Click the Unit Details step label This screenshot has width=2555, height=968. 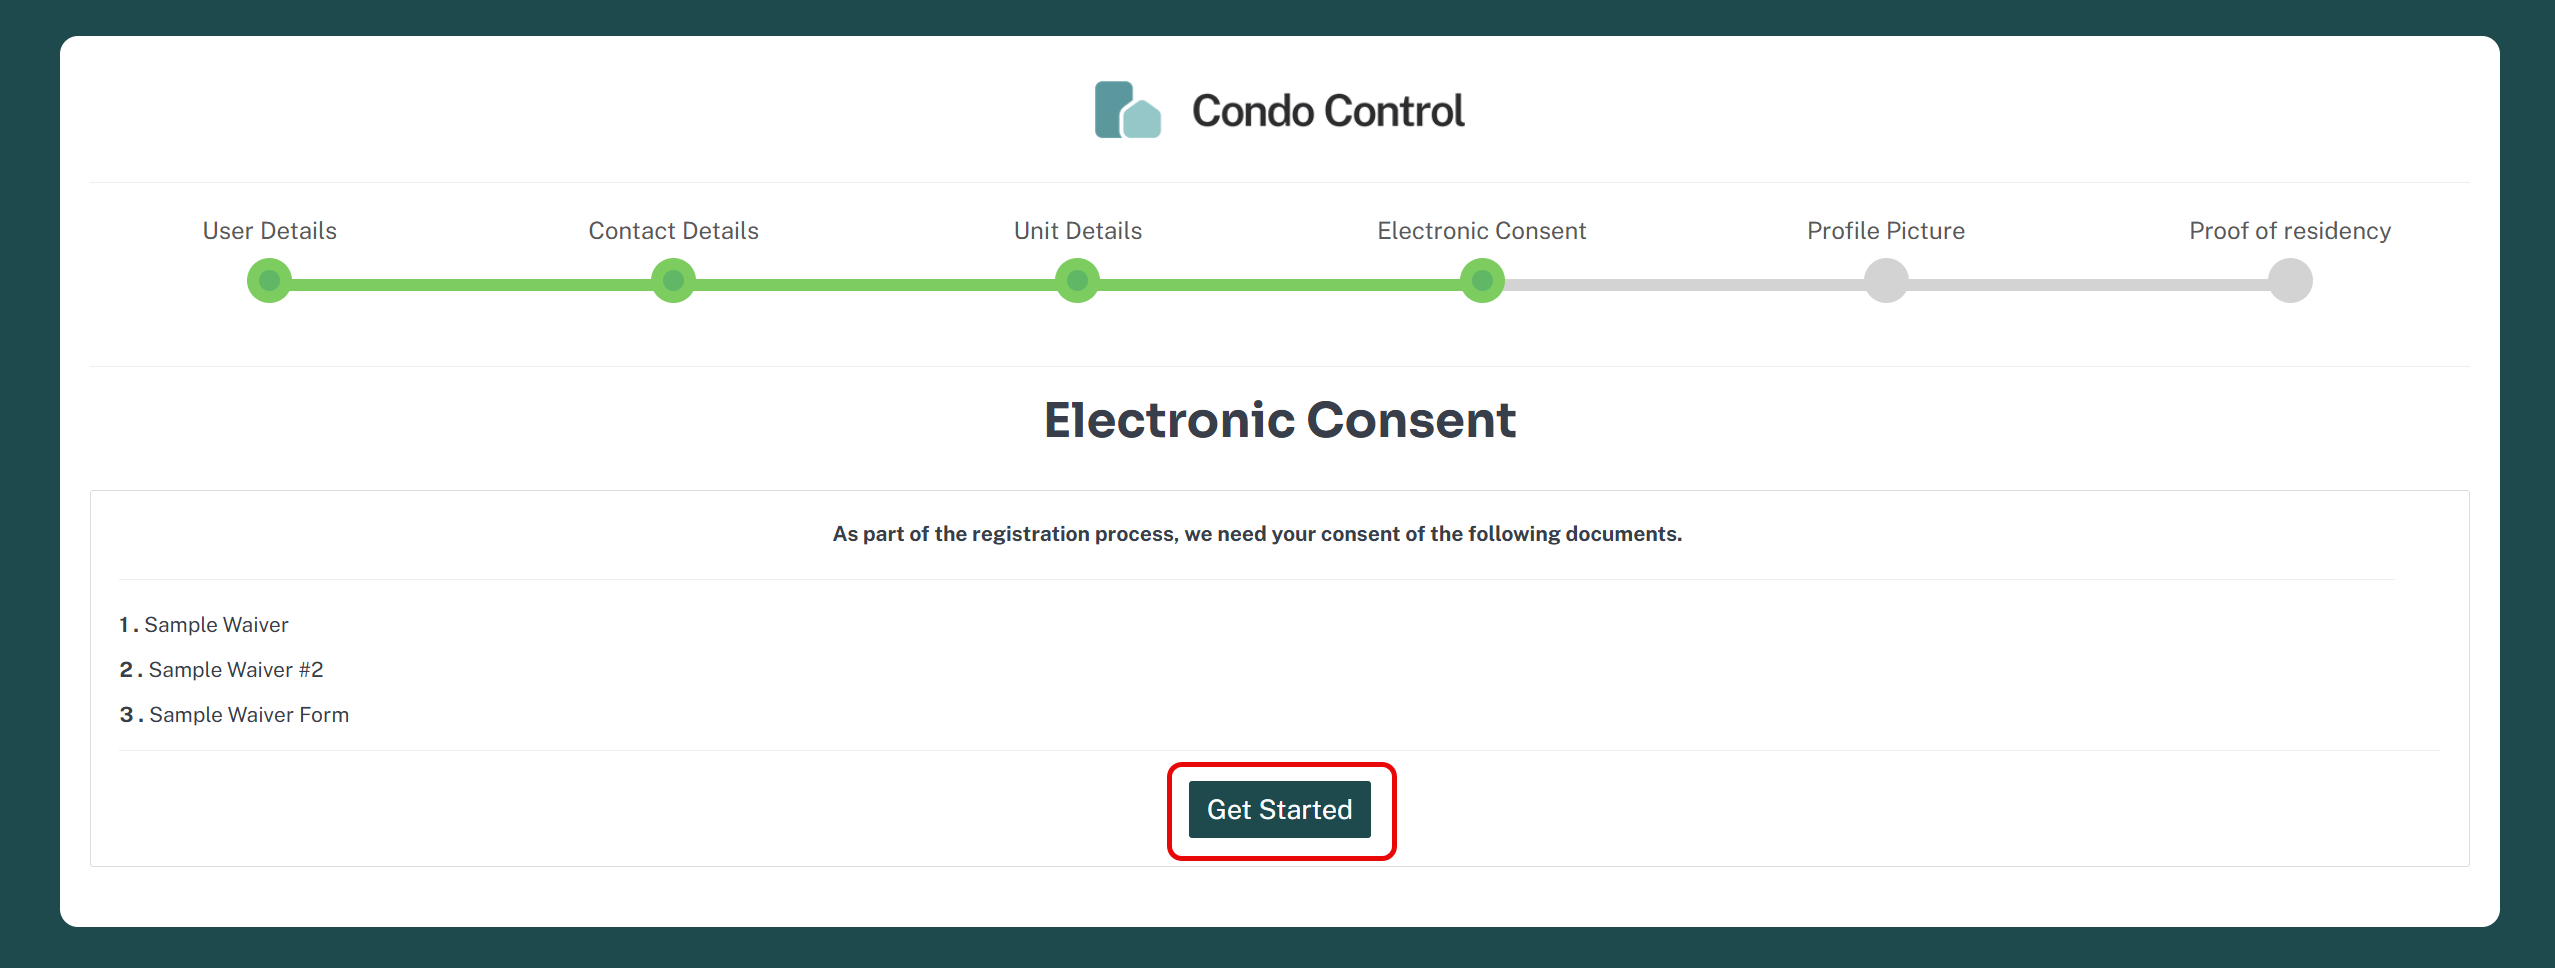(x=1078, y=231)
